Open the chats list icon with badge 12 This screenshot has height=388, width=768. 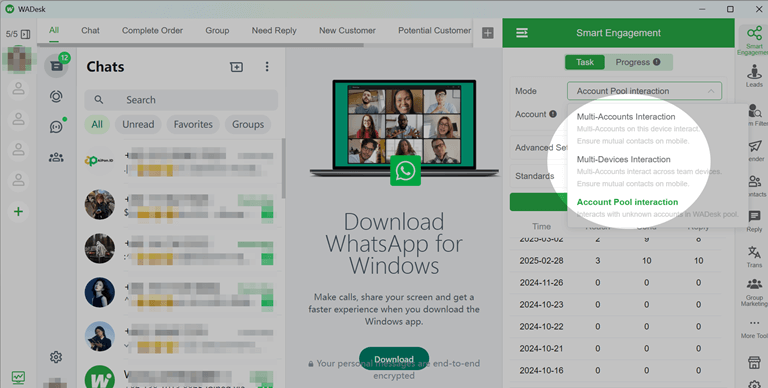coord(56,66)
